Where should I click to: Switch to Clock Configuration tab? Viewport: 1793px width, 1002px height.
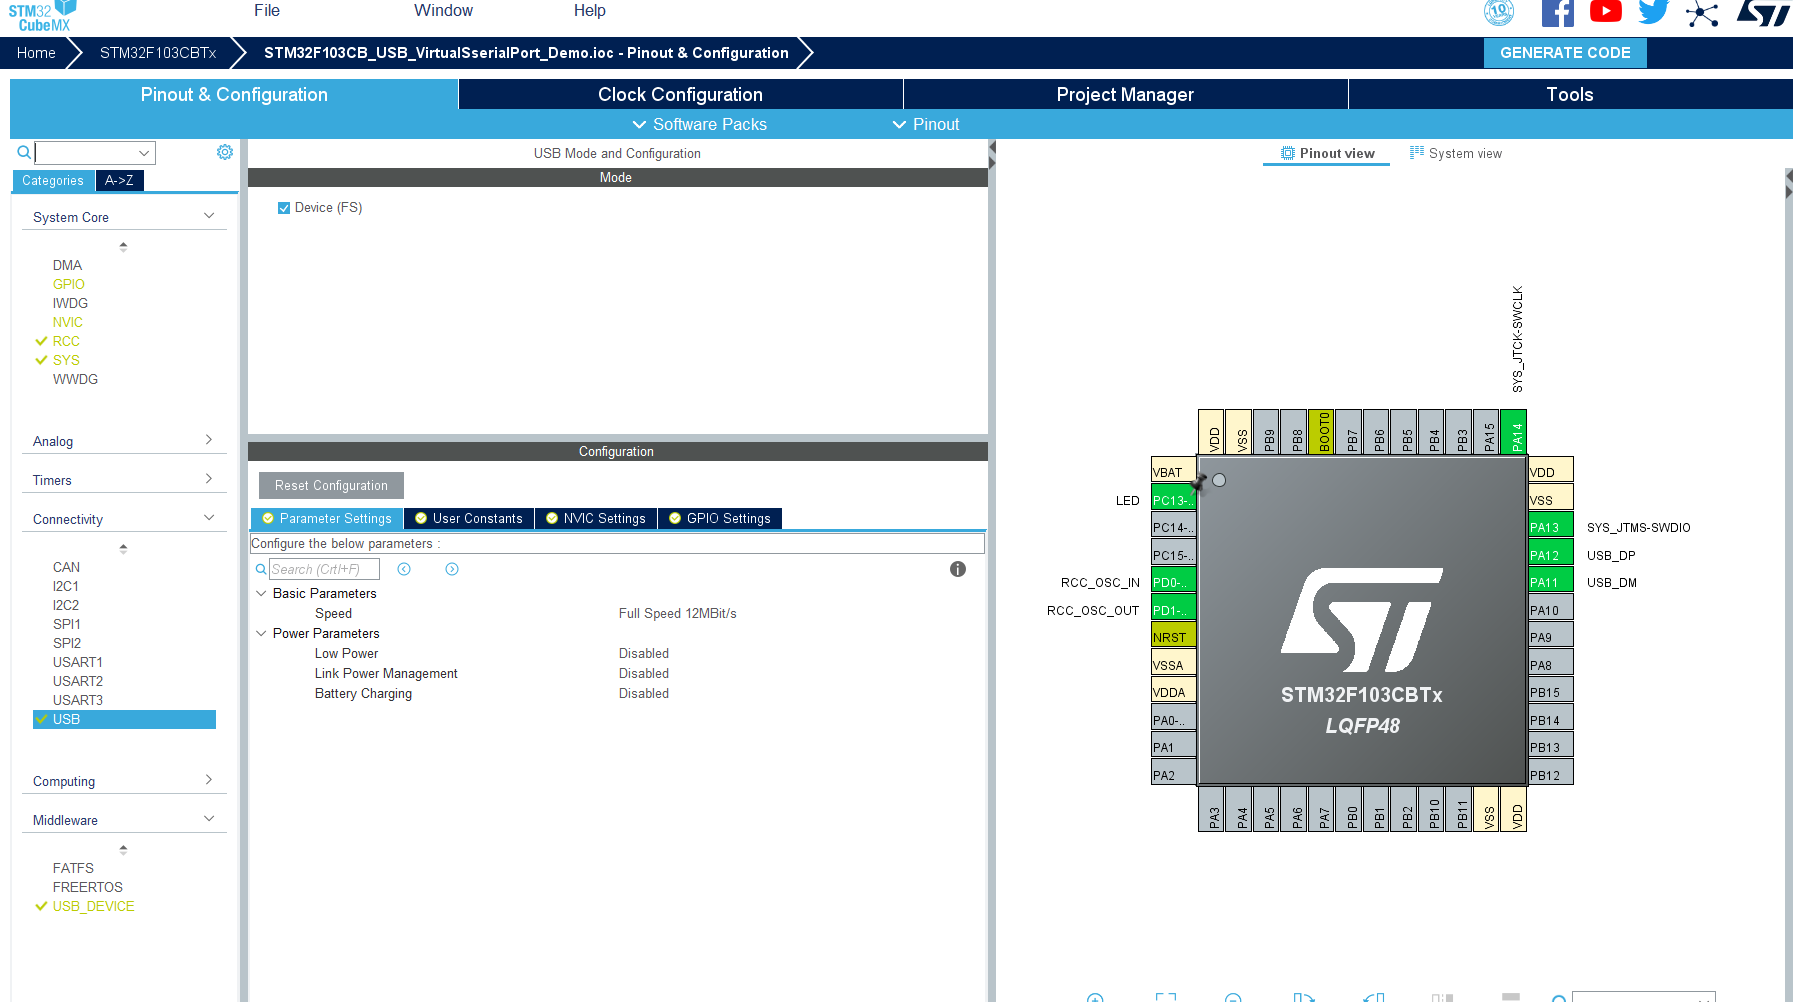tap(681, 94)
